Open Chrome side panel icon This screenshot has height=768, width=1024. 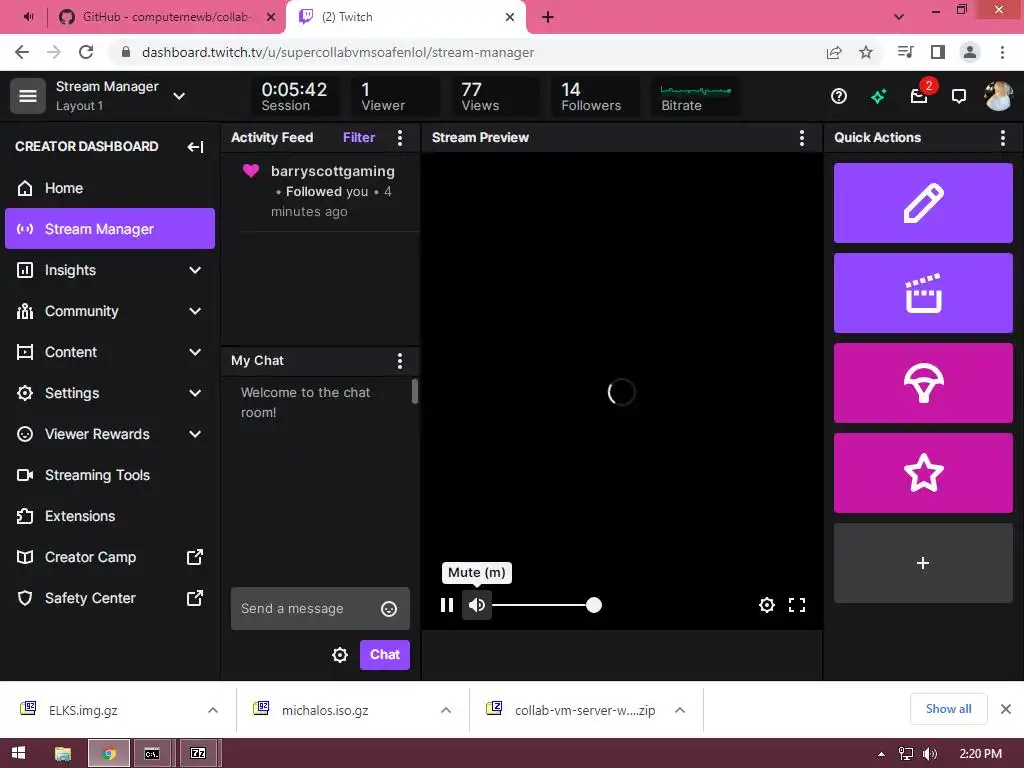click(938, 52)
